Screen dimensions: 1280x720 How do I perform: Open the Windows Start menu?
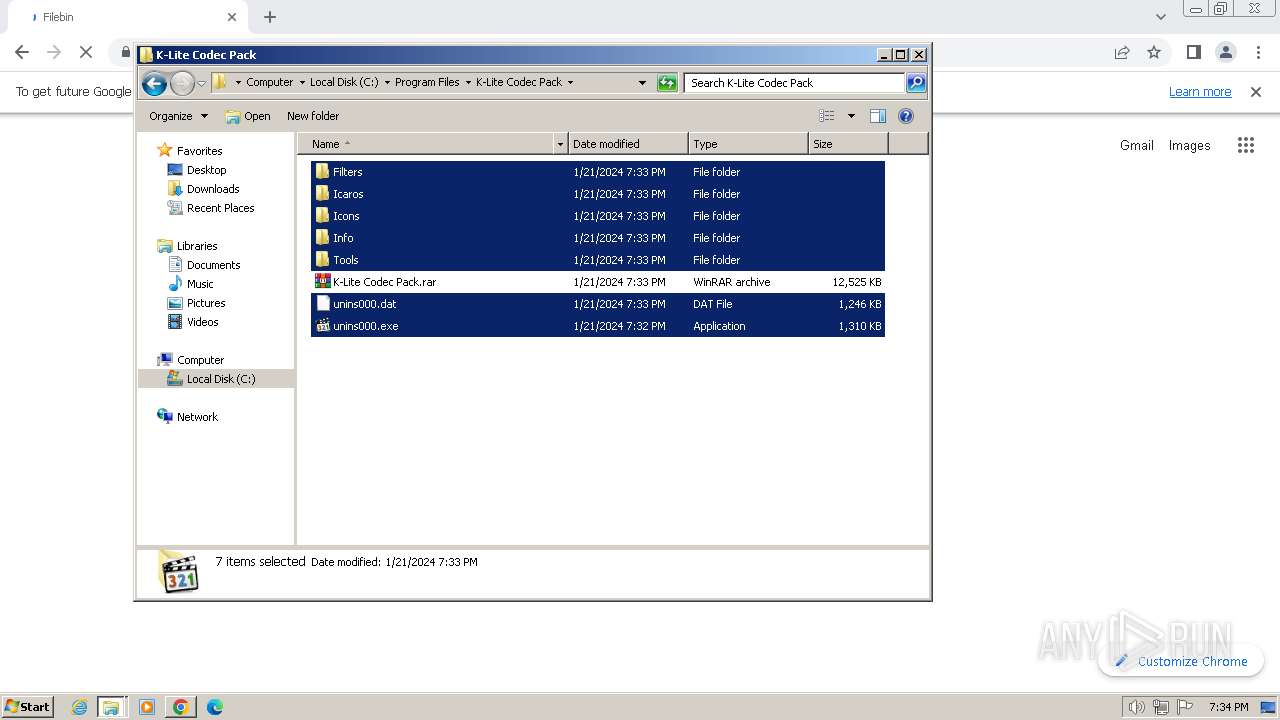tap(27, 707)
